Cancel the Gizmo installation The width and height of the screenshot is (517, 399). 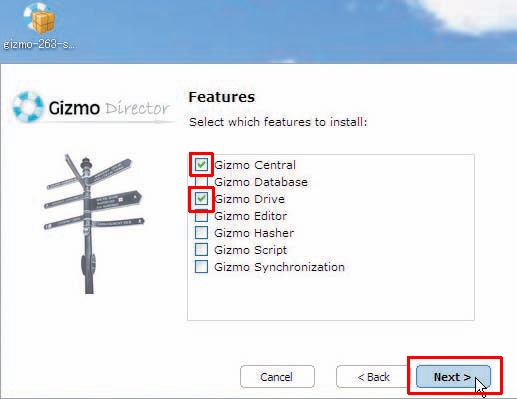click(x=277, y=377)
